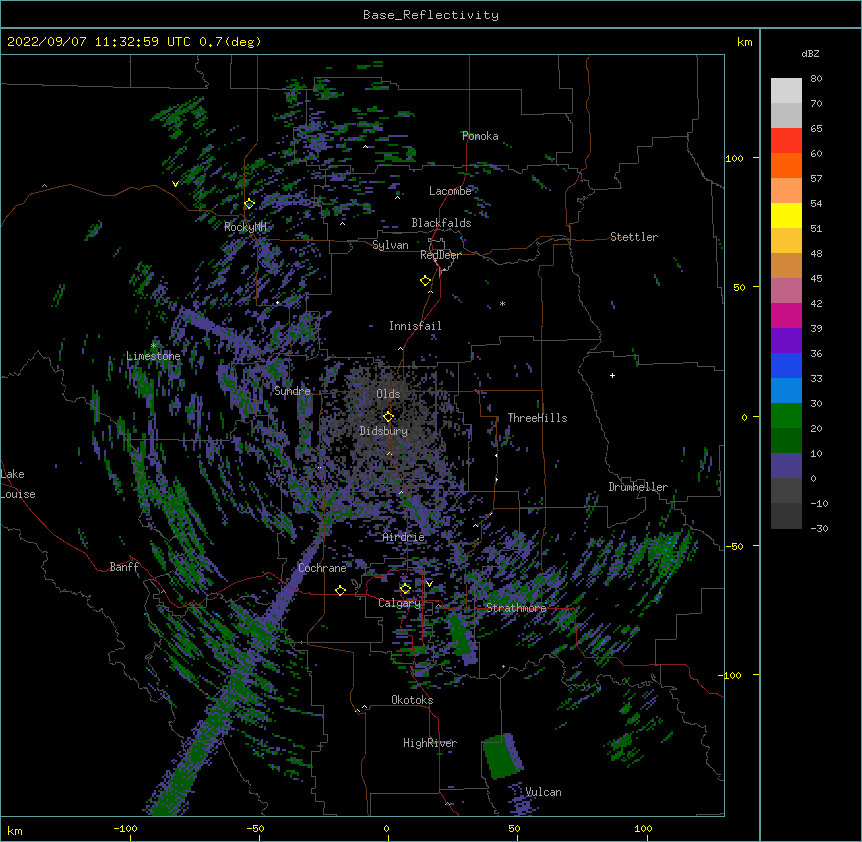
Task: Click the green rectangular echo block near Vulcan
Action: click(499, 757)
